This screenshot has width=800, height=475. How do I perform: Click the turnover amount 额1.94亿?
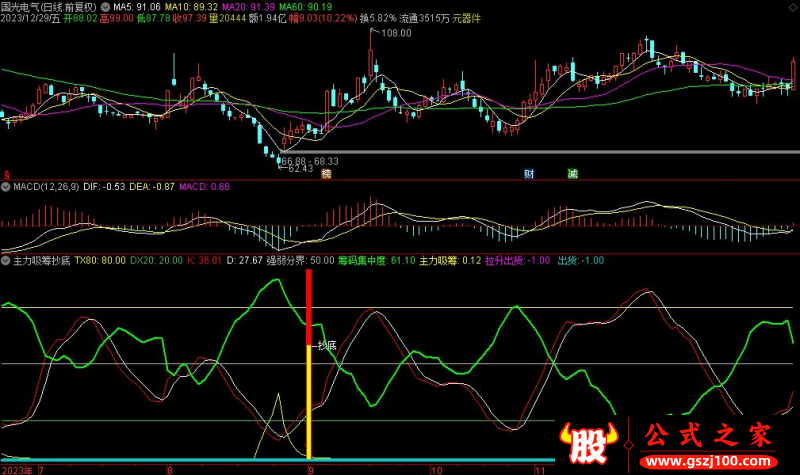[268, 18]
